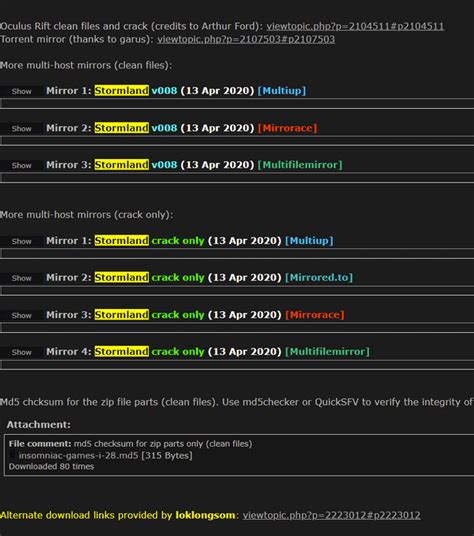The image size is (474, 536).
Task: Click the [Multiup] label in crack only Mirror 1
Action: 309,241
